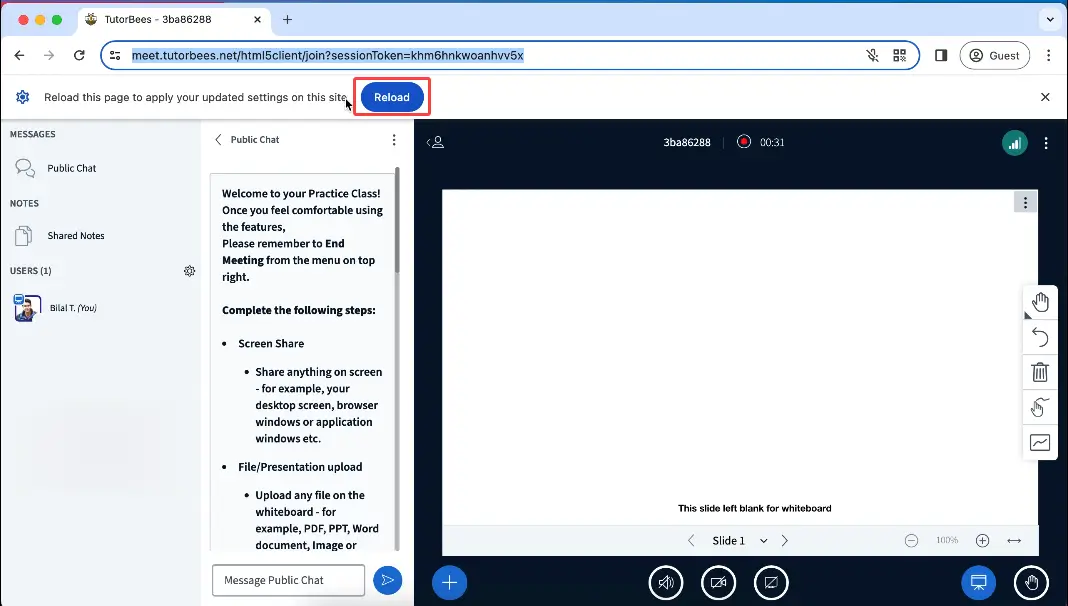Open manage users gear icon

point(189,271)
